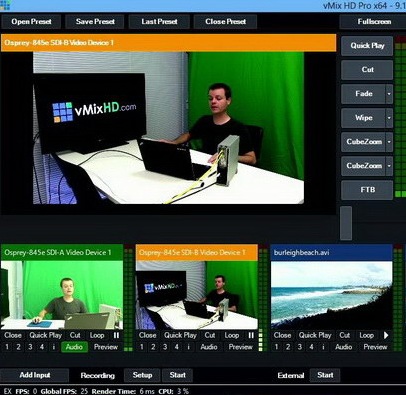Send burleighbeach.avi input to Preview
406x395 pixels.
375,347
